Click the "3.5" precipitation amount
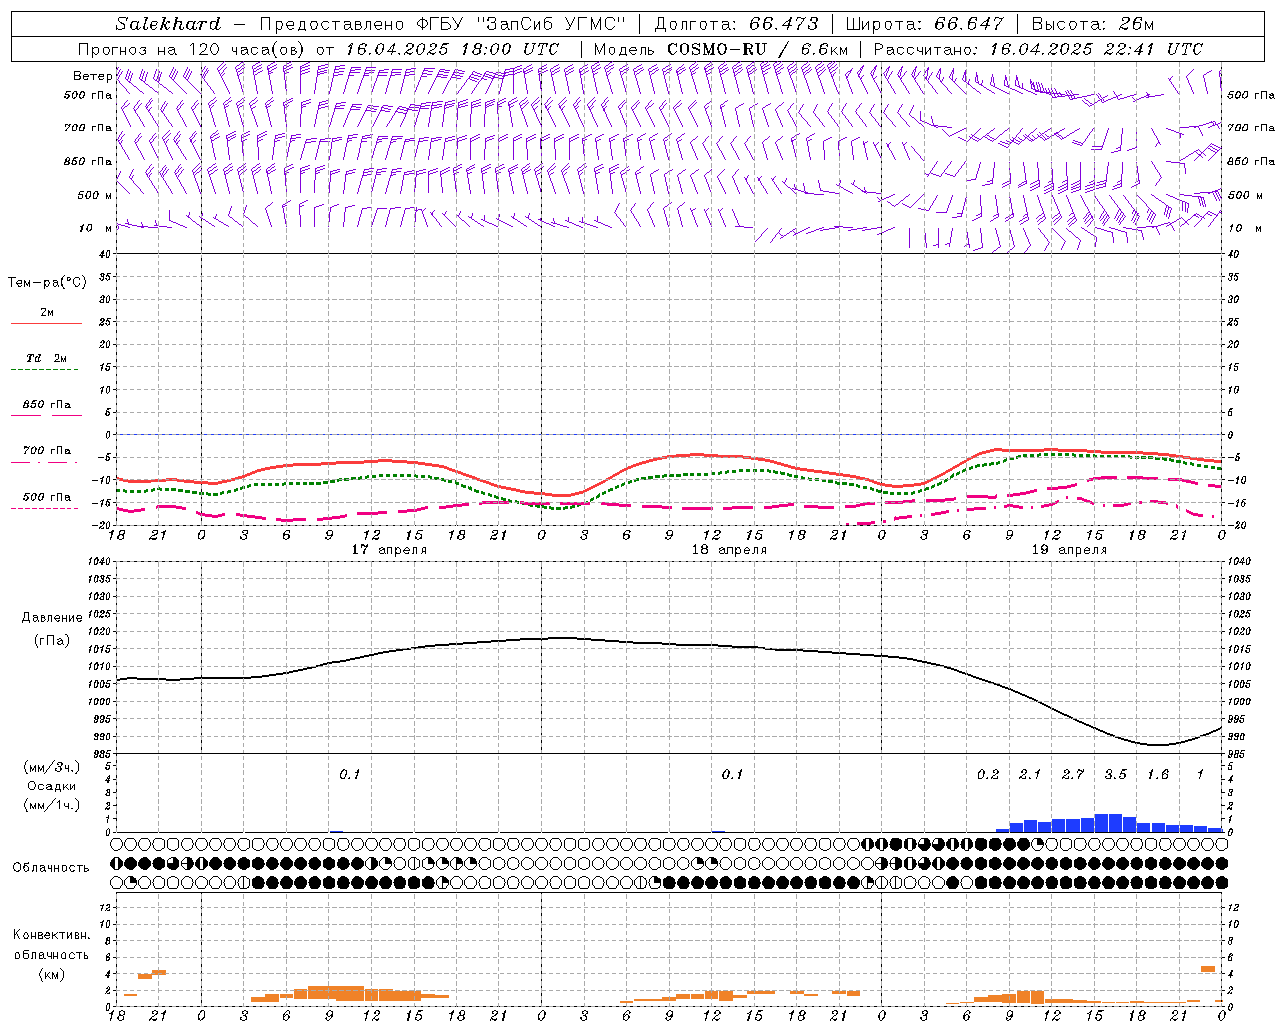The height and width of the screenshot is (1024, 1280). click(x=1115, y=774)
